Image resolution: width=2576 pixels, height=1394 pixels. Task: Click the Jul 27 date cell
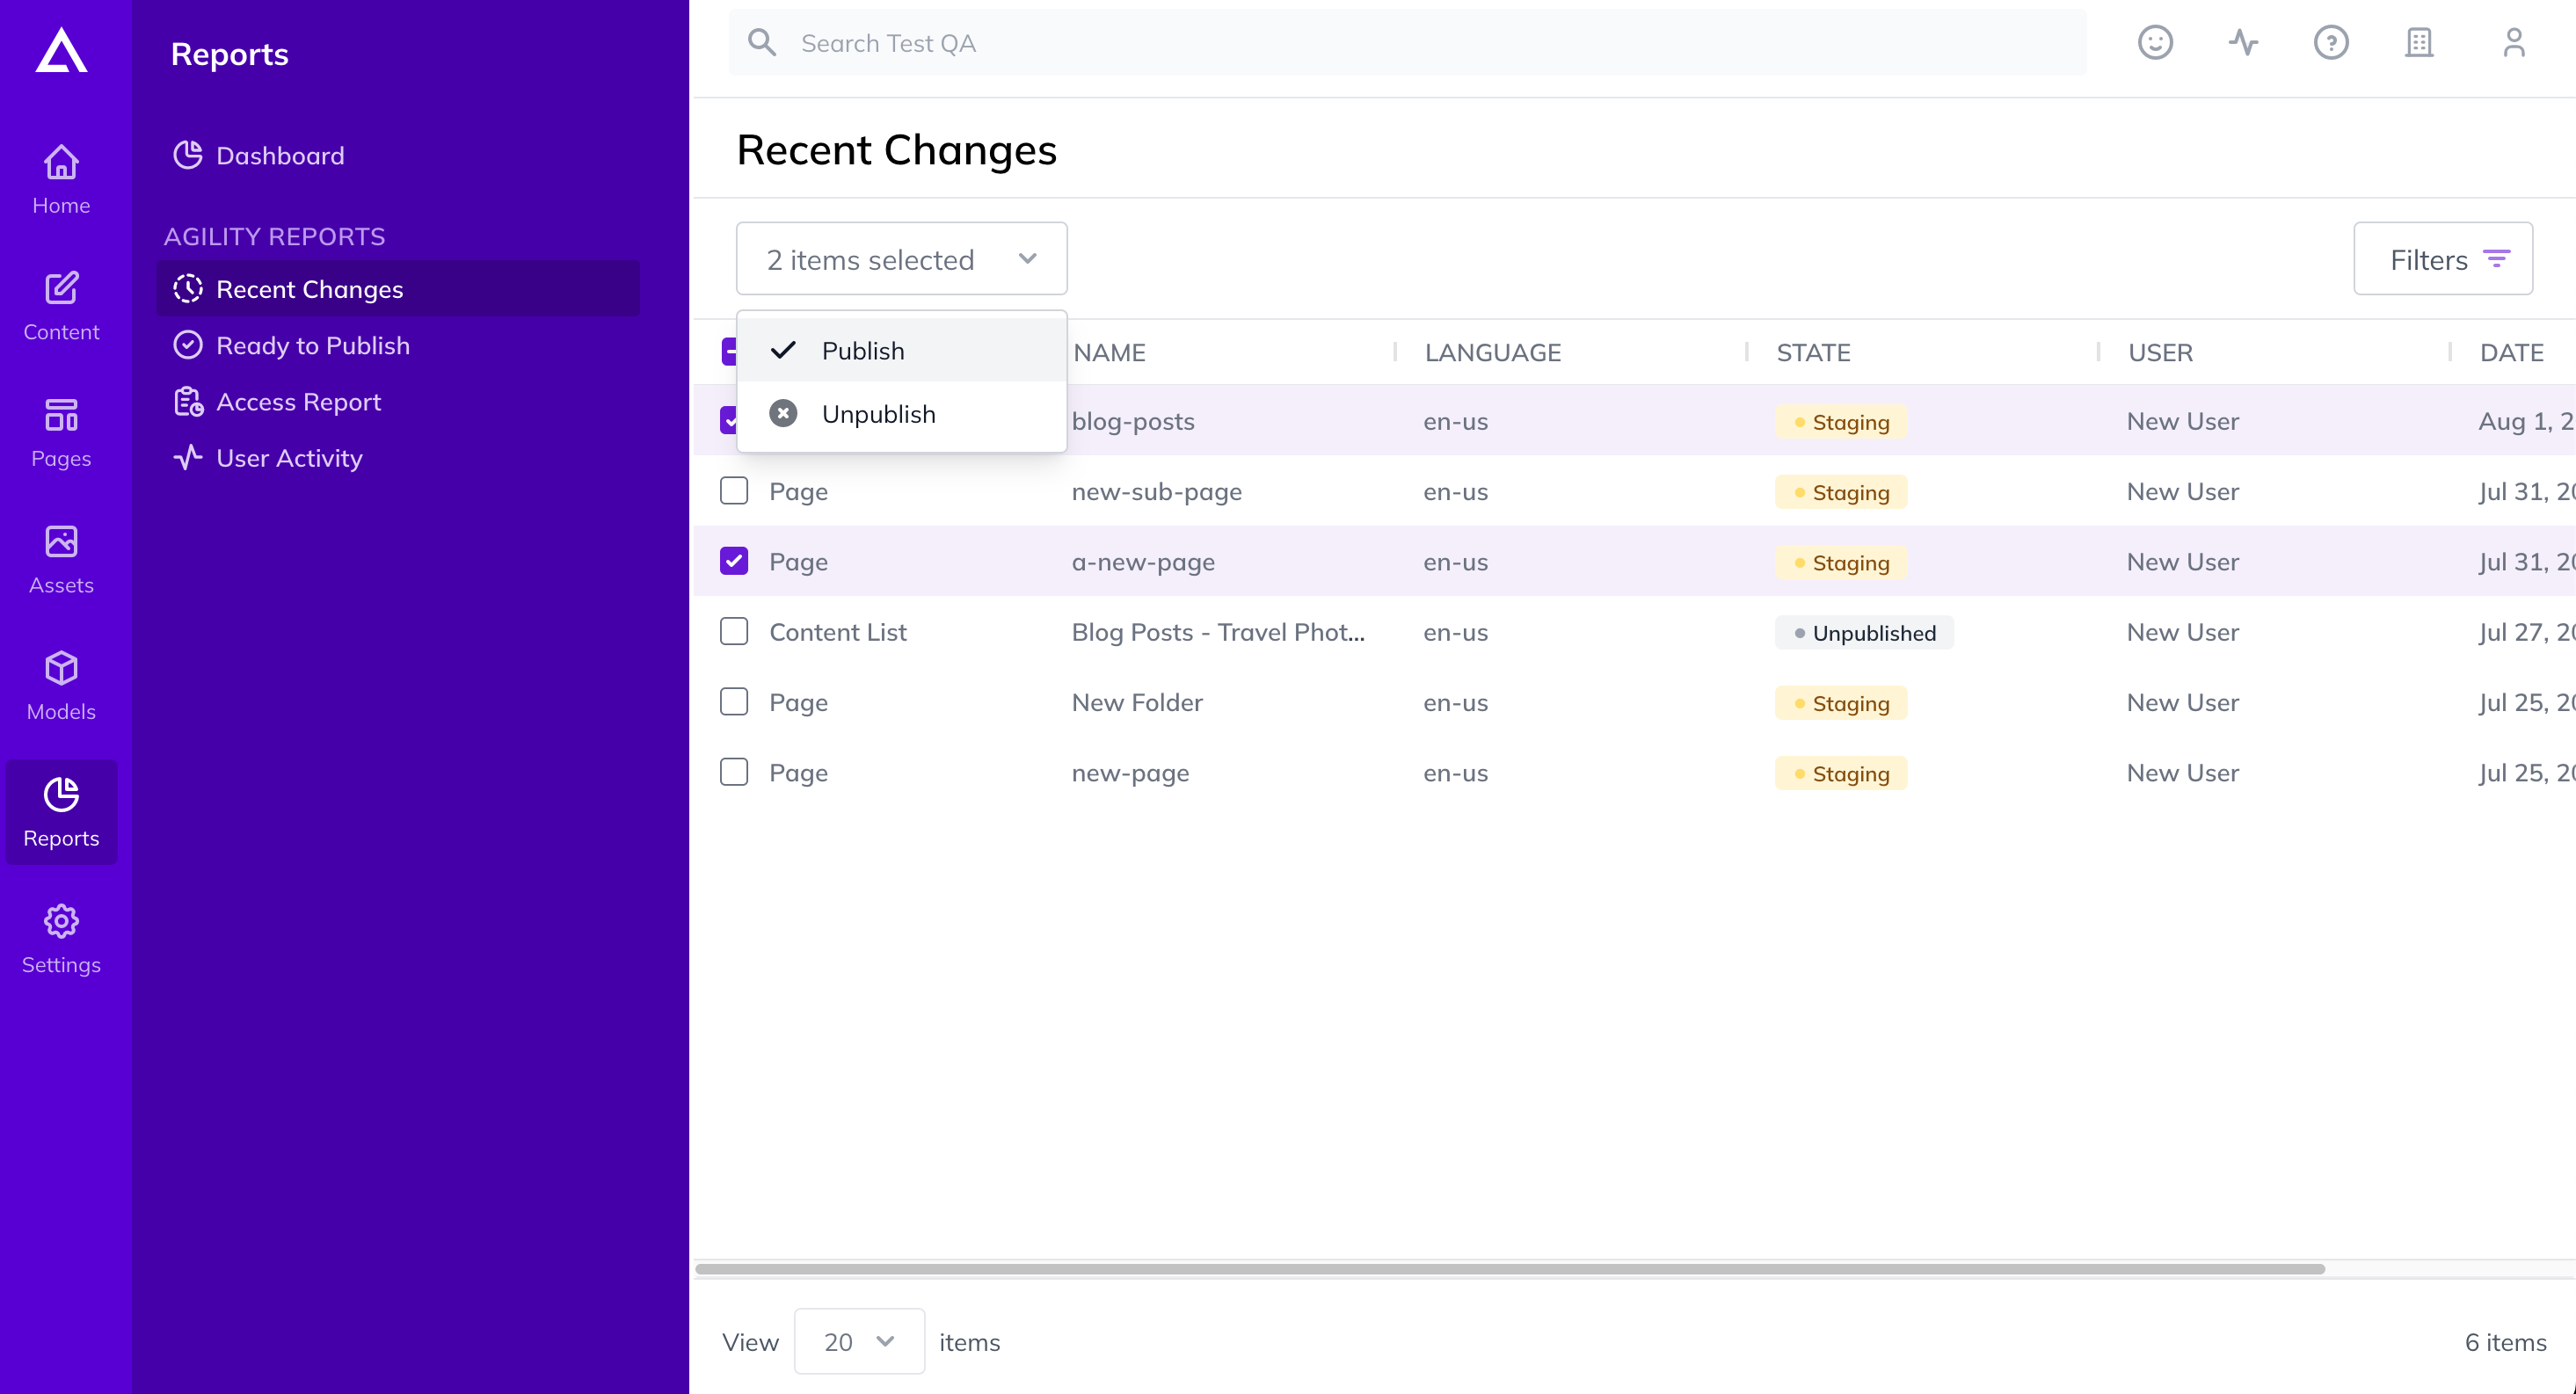pyautogui.click(x=2526, y=632)
